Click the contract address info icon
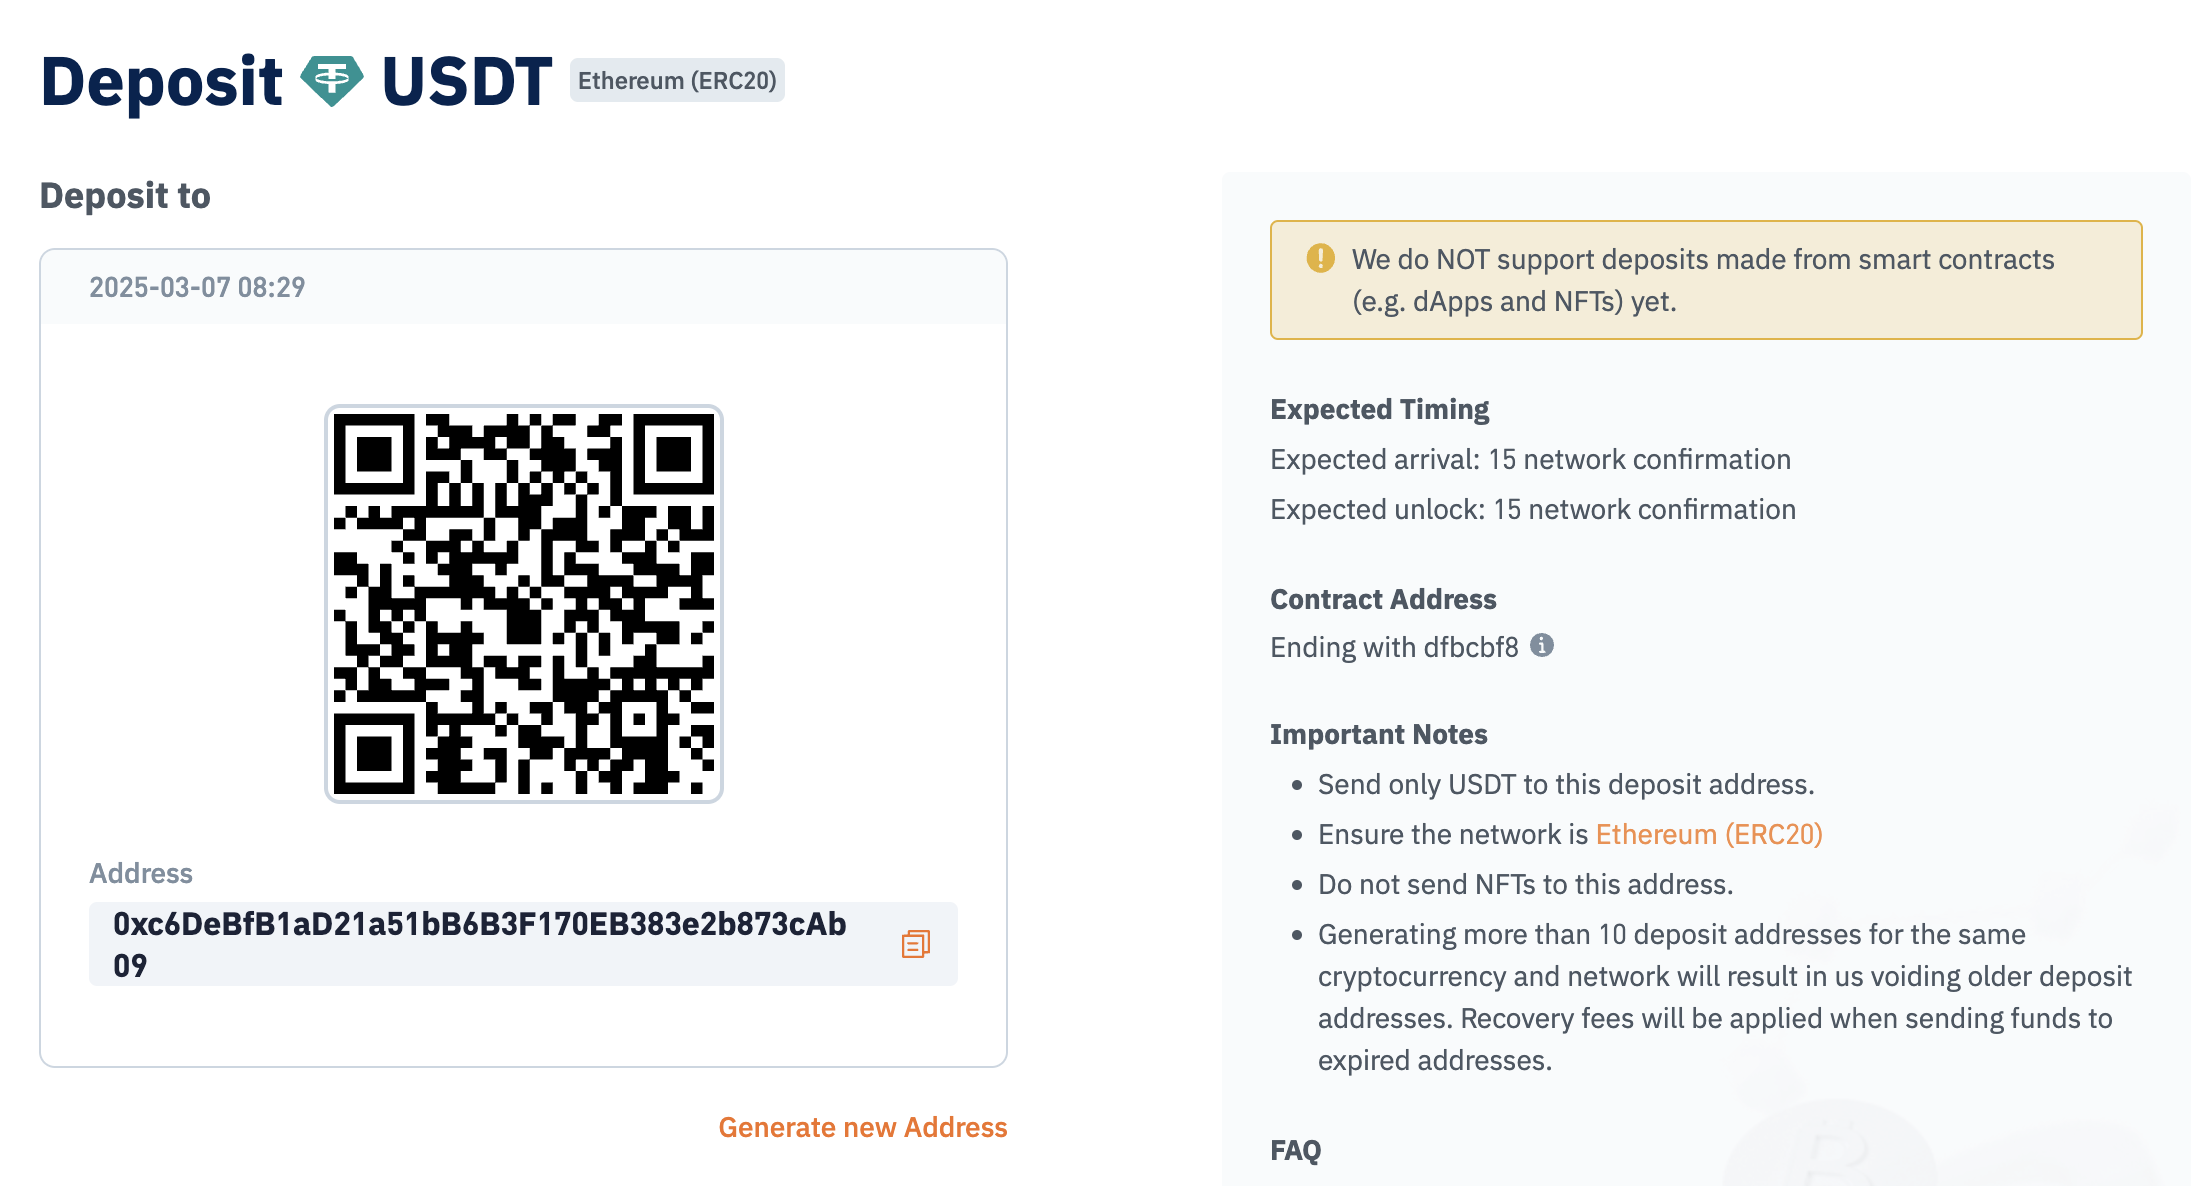This screenshot has height=1186, width=2210. [1542, 646]
